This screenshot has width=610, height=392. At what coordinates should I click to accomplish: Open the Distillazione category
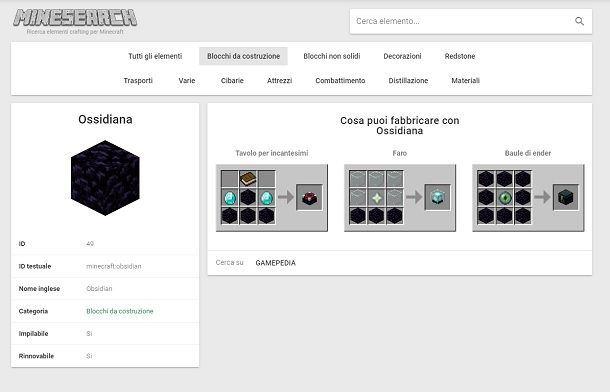point(408,81)
